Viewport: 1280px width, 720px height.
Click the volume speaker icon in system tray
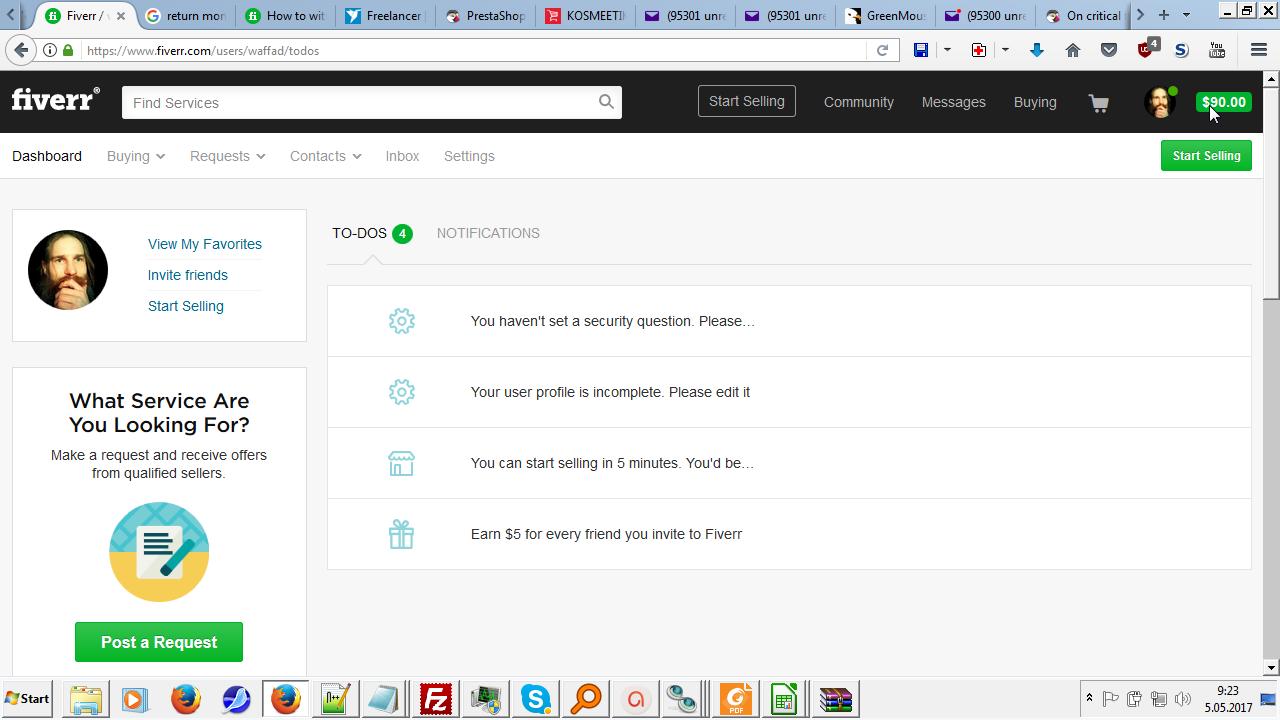point(1183,699)
